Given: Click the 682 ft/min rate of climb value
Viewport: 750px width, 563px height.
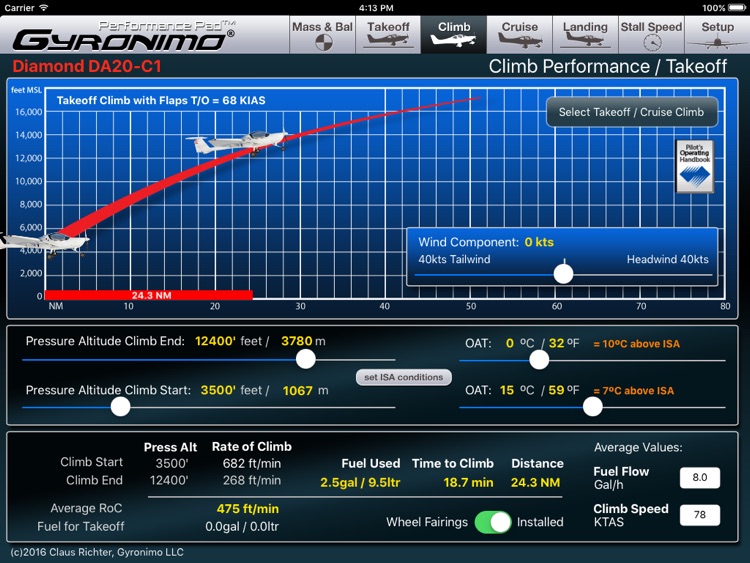Looking at the screenshot, I should tap(252, 464).
